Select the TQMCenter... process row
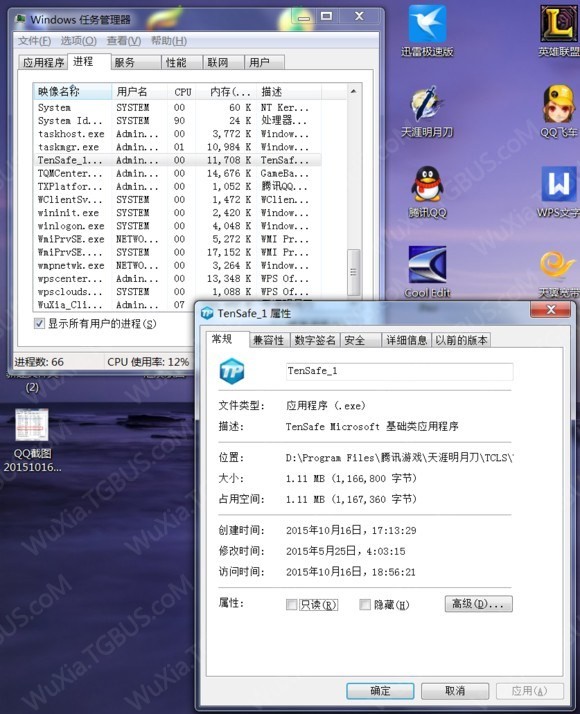The width and height of the screenshot is (580, 714). click(x=178, y=173)
